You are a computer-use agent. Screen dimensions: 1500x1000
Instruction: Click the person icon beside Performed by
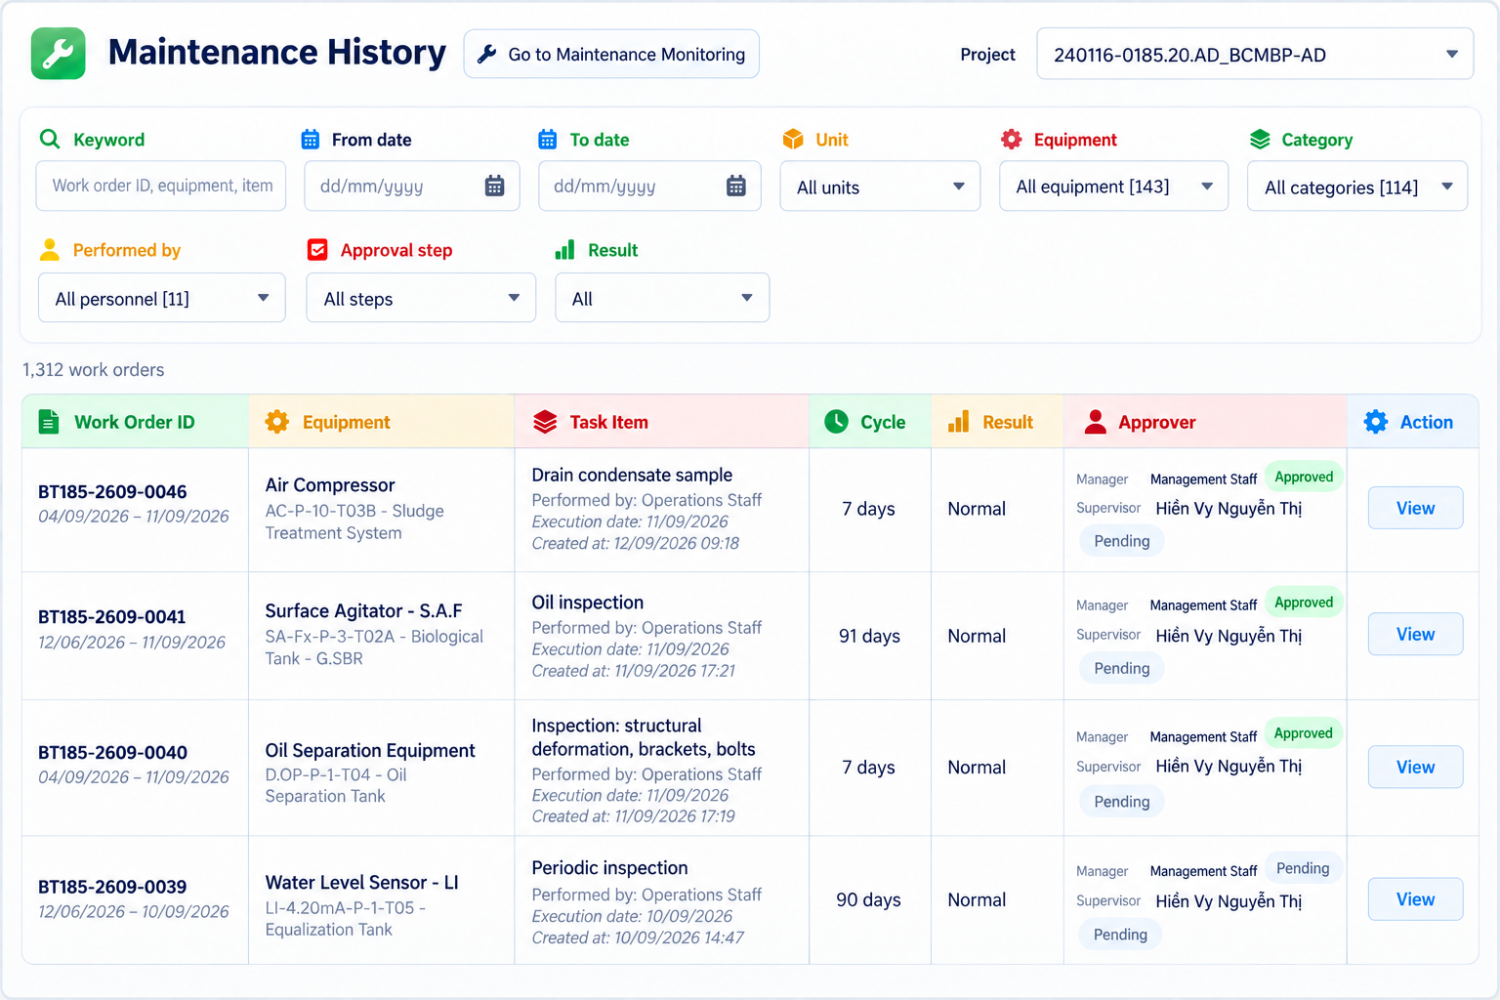[x=49, y=250]
